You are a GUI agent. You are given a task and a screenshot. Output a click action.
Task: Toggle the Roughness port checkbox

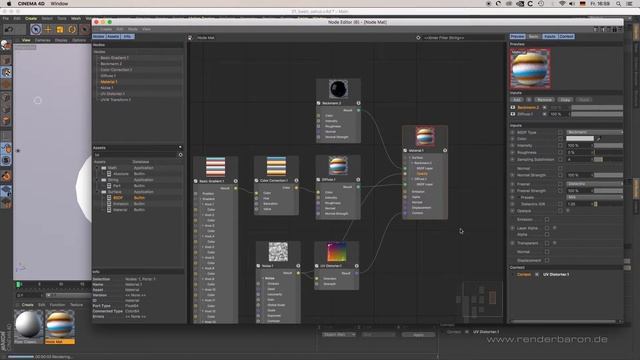[560, 152]
